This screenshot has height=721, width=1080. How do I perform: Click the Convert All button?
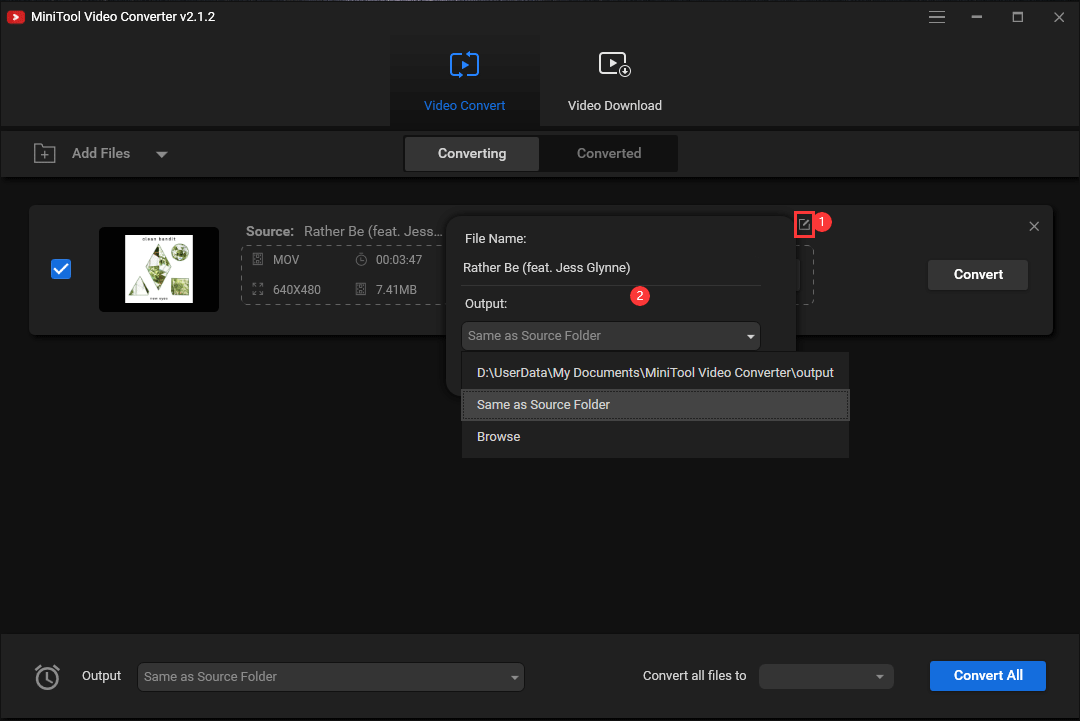988,676
